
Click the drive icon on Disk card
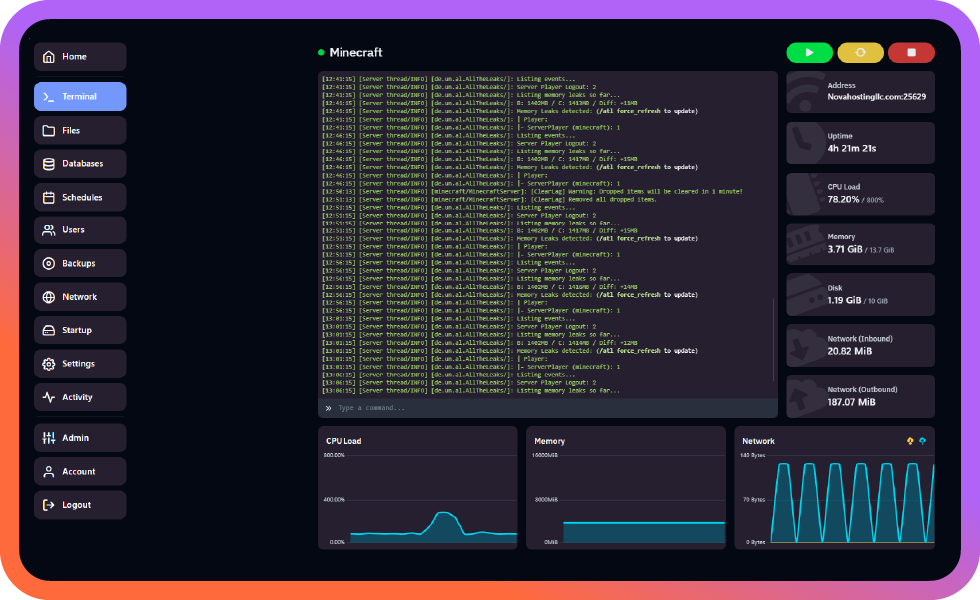point(804,295)
